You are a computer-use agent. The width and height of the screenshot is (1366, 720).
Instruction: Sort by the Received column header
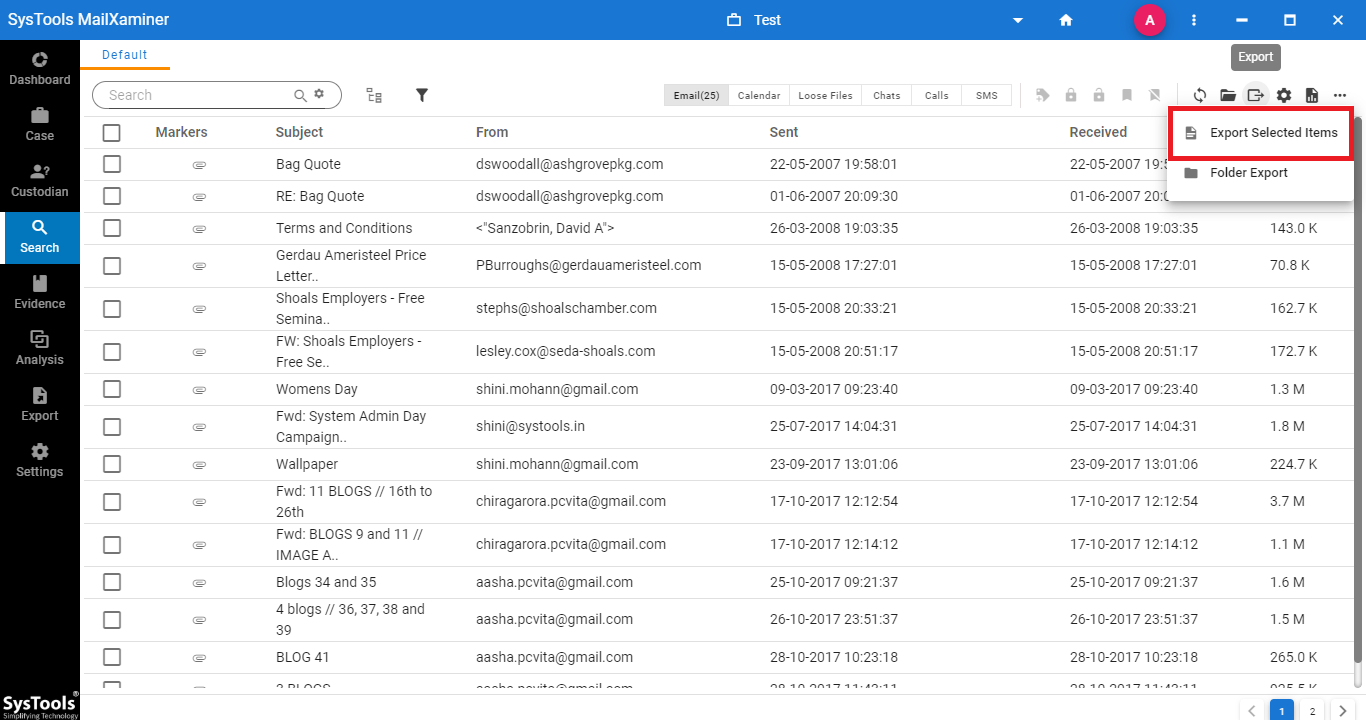pos(1098,132)
